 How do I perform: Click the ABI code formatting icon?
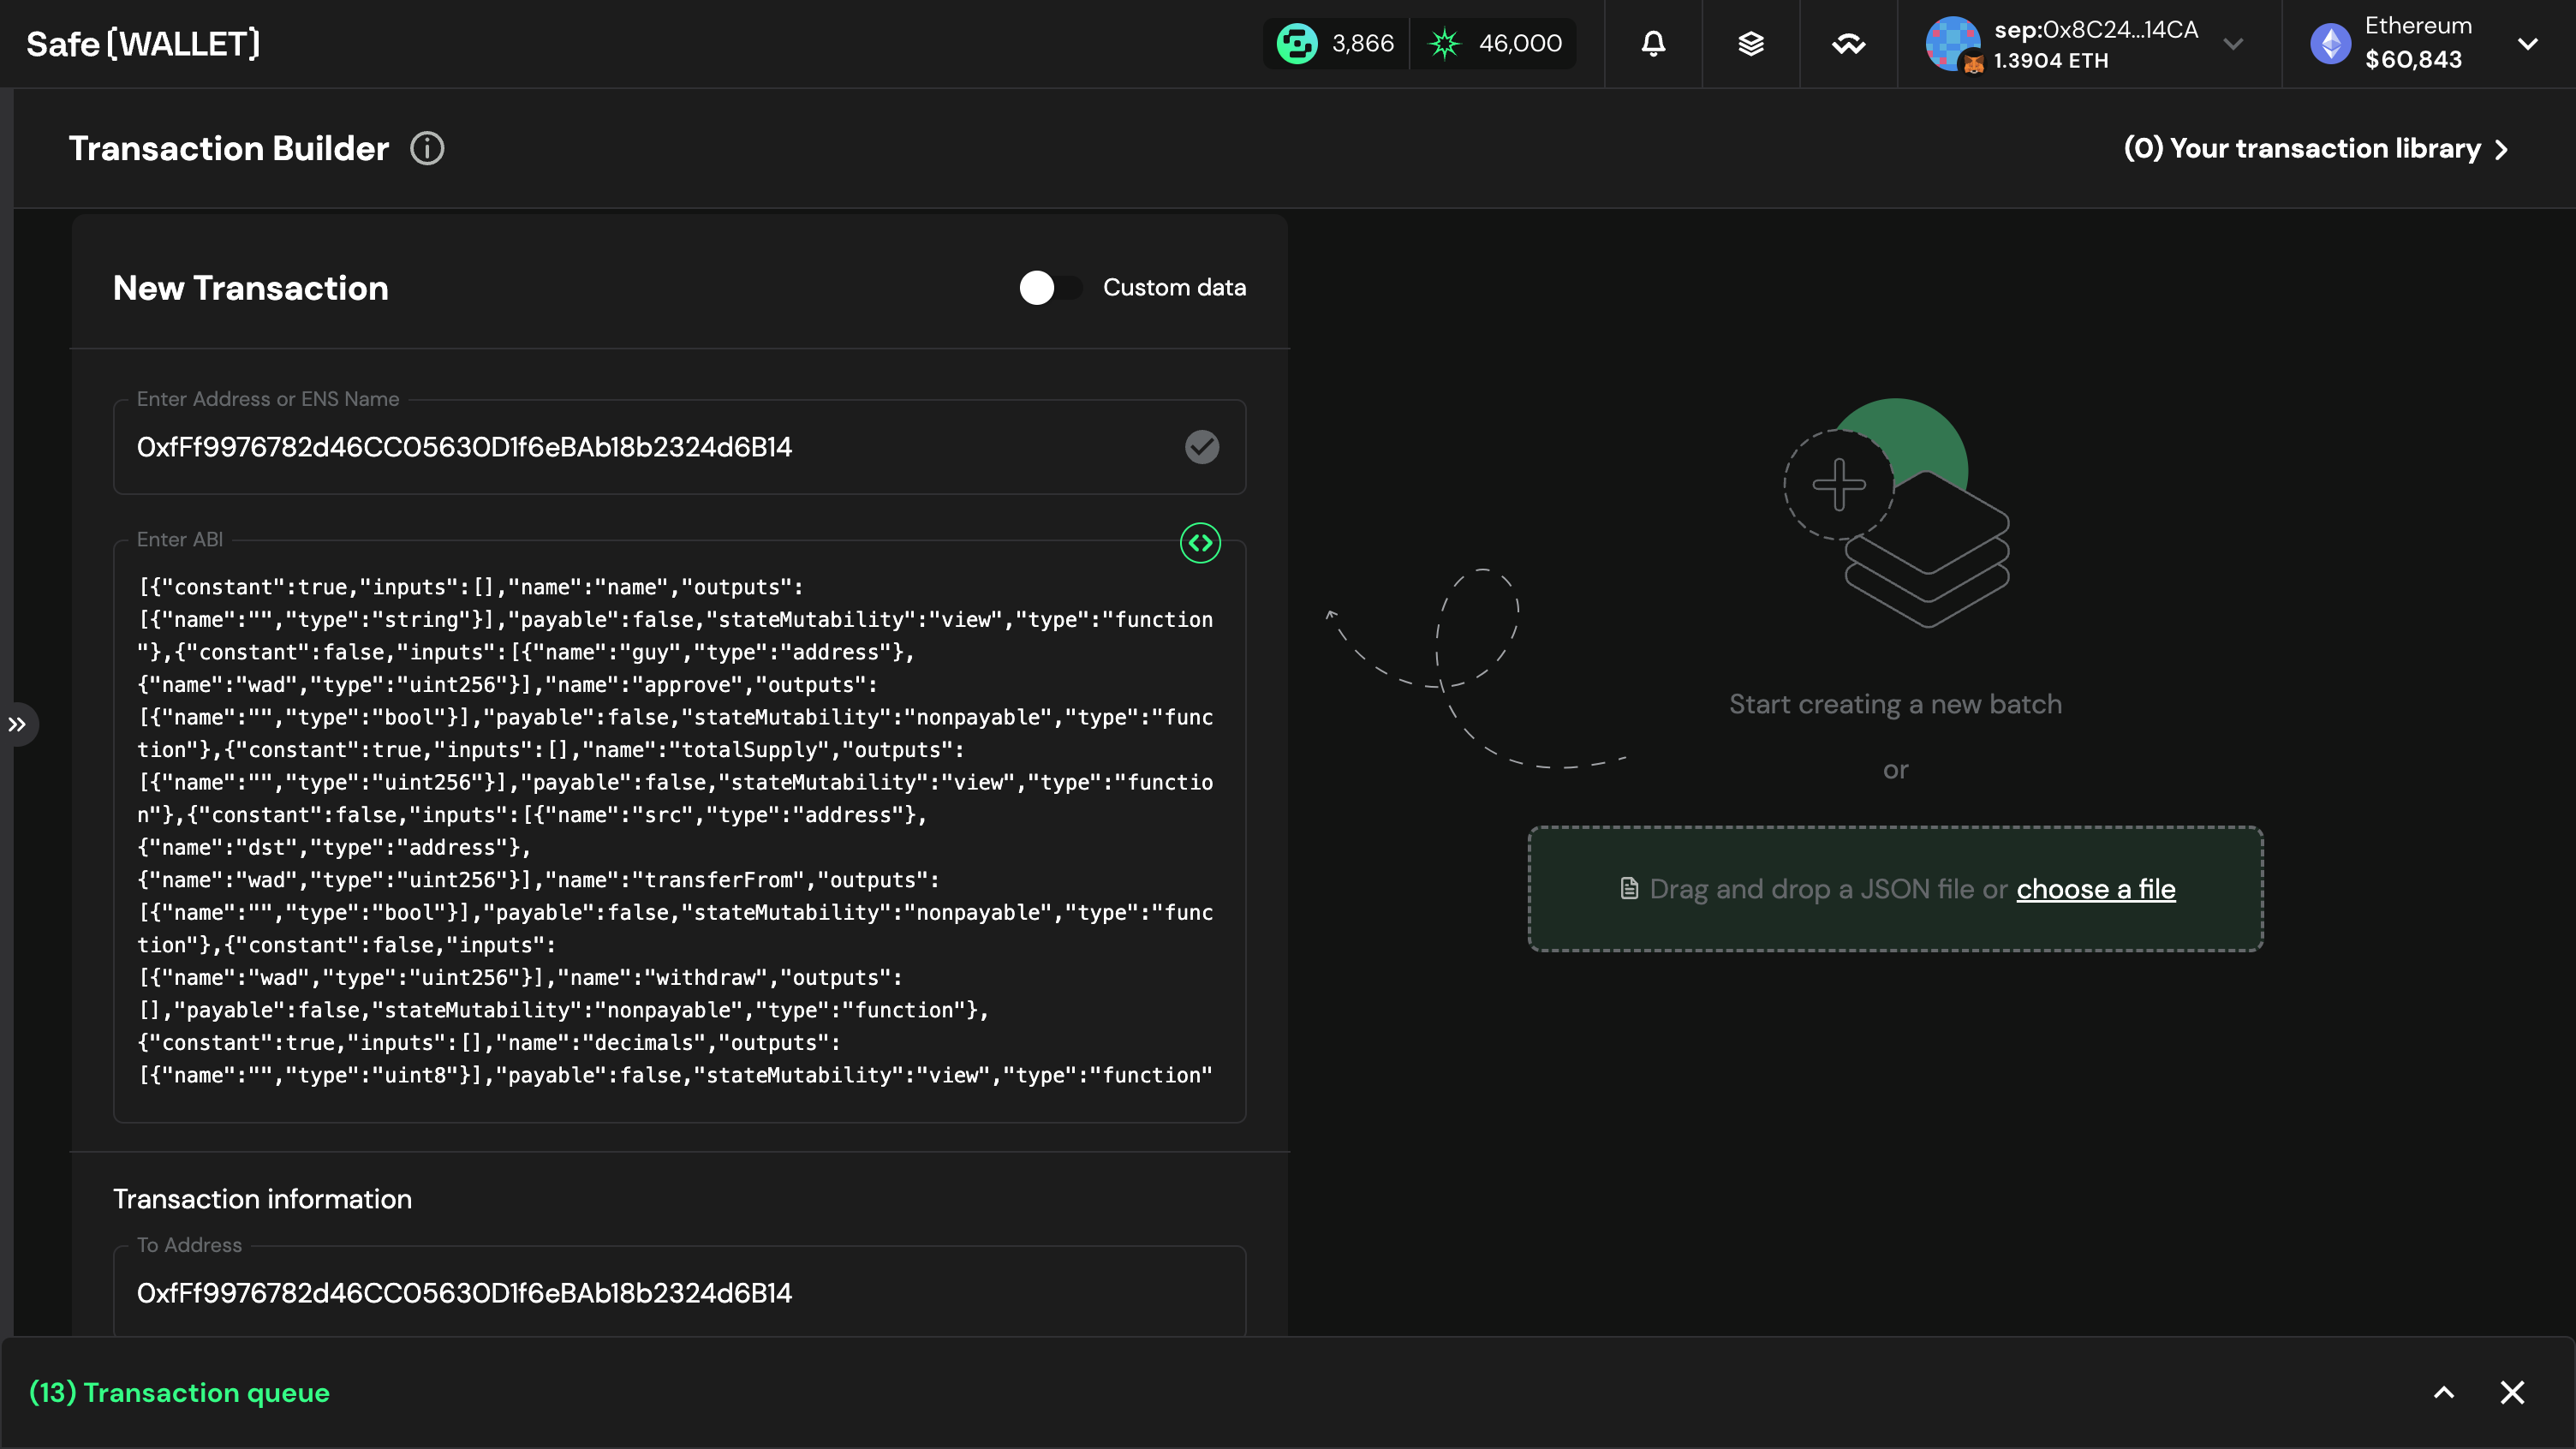[x=1200, y=543]
